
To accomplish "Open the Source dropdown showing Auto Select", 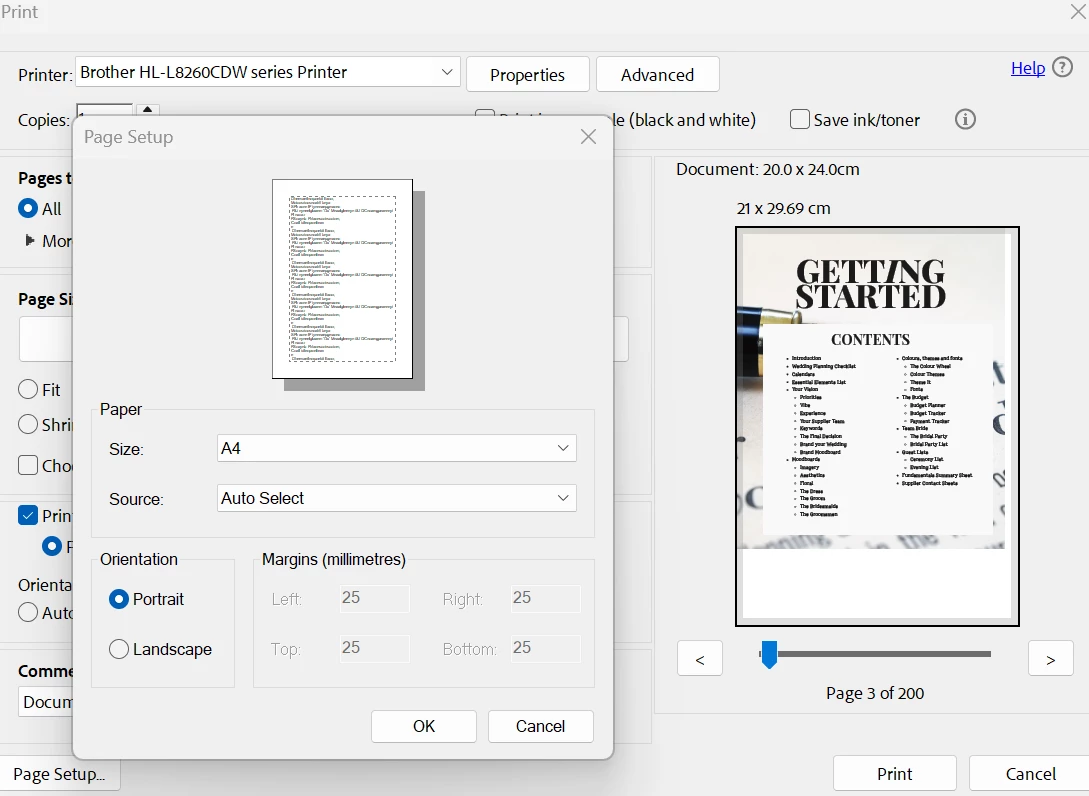I will 397,498.
